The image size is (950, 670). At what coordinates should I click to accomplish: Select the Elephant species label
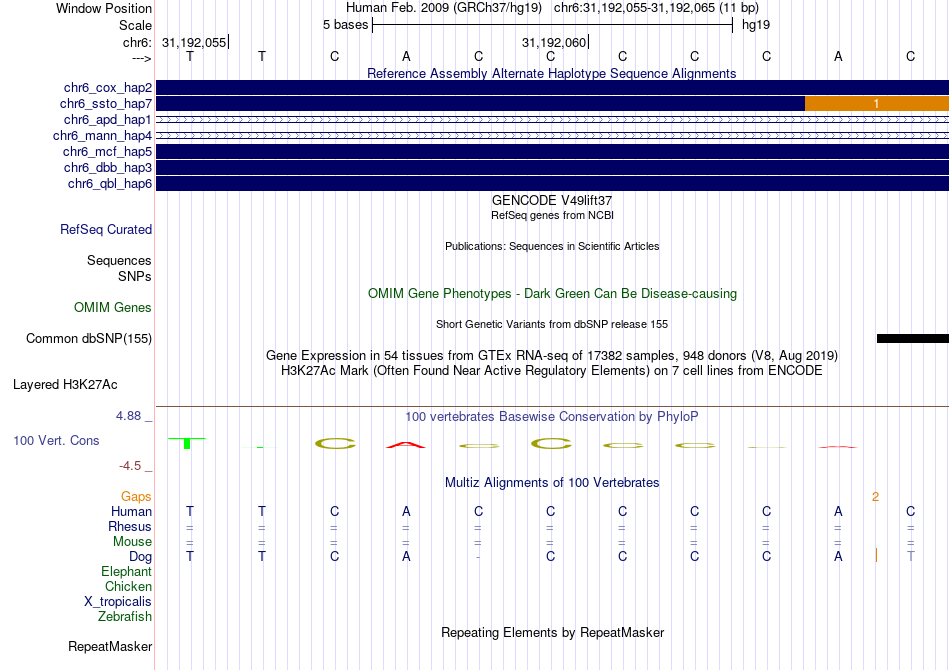[127, 572]
